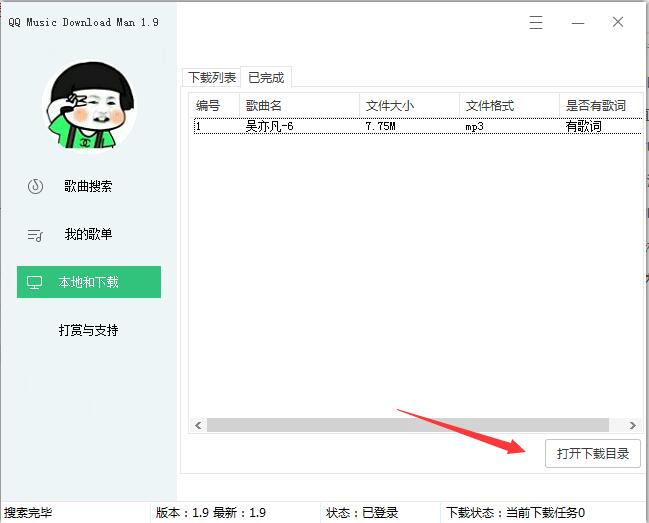This screenshot has width=649, height=523.
Task: Switch to the 下载列表 tab
Action: pos(211,78)
